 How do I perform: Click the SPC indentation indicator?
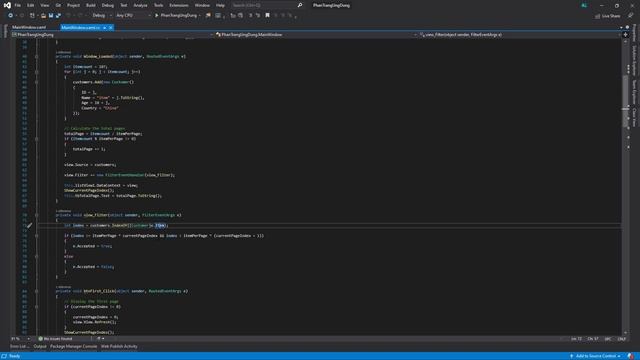(608, 339)
